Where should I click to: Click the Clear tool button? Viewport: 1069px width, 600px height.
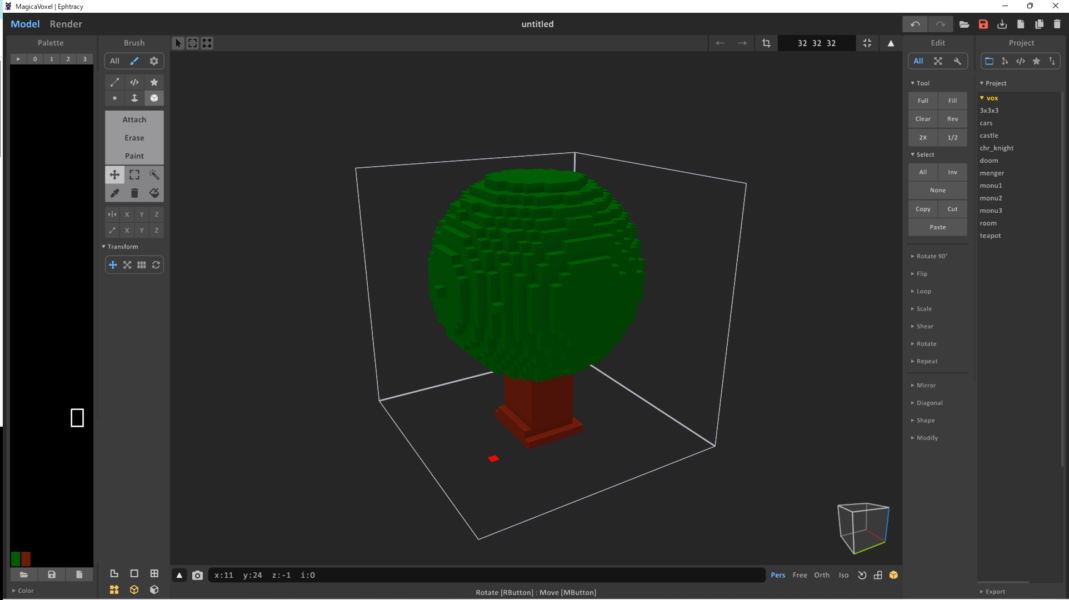pos(922,119)
